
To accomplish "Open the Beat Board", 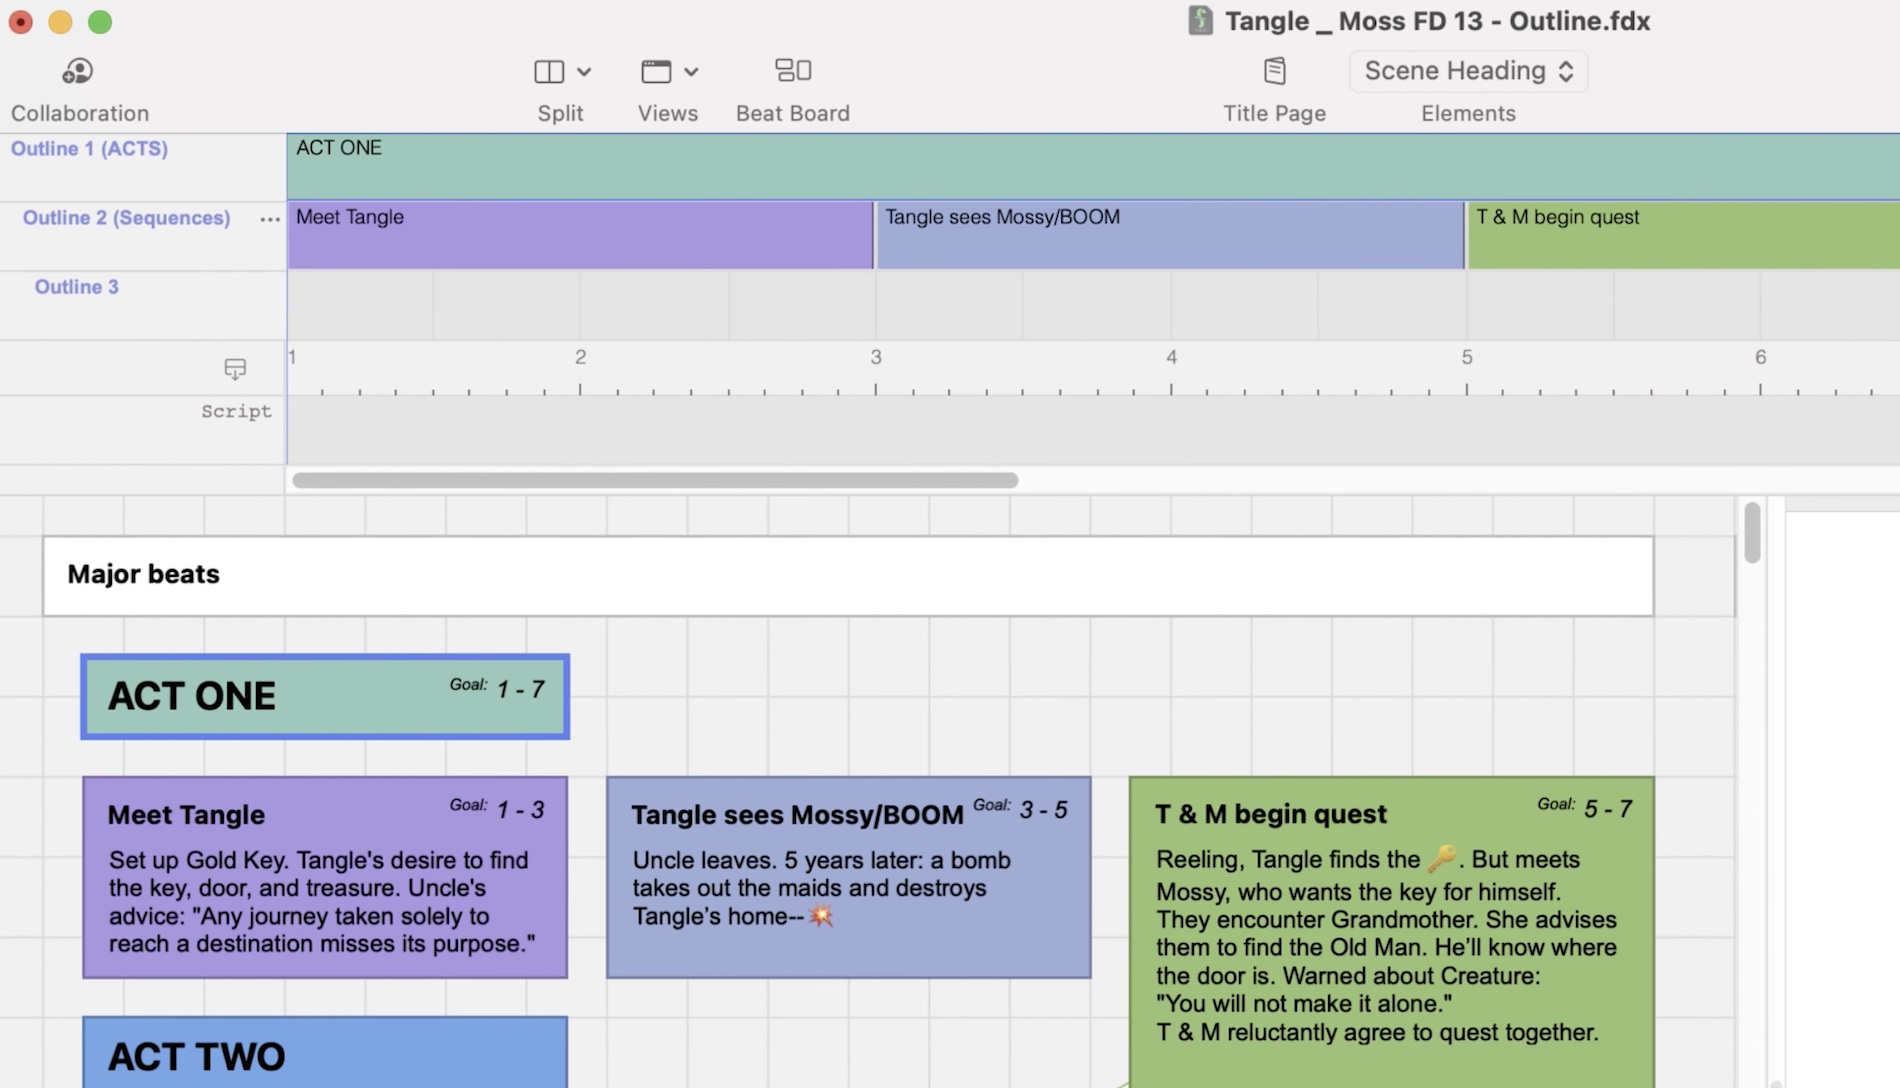I will 793,71.
